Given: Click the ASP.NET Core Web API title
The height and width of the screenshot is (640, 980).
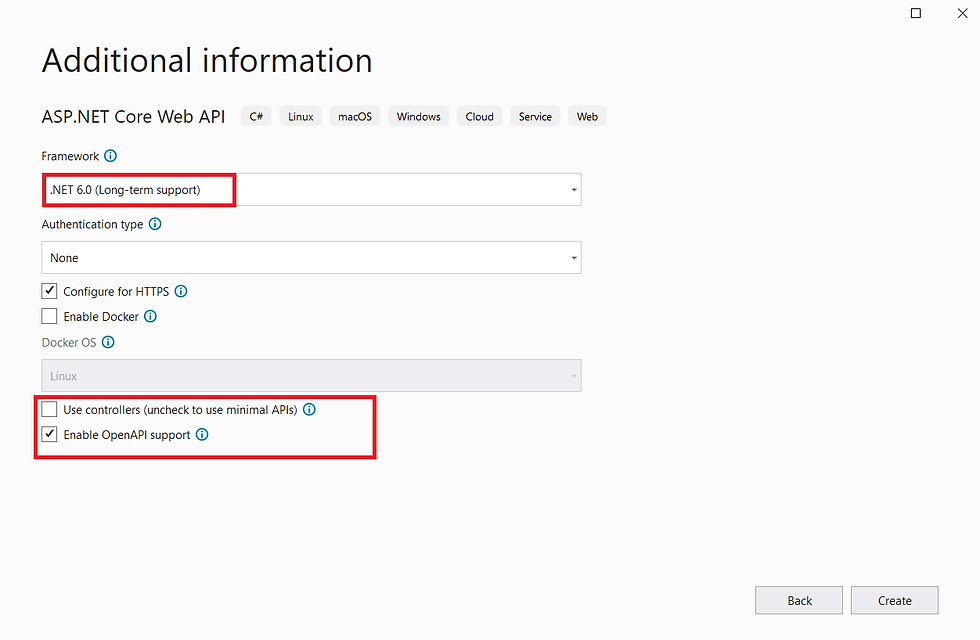Looking at the screenshot, I should pyautogui.click(x=133, y=117).
